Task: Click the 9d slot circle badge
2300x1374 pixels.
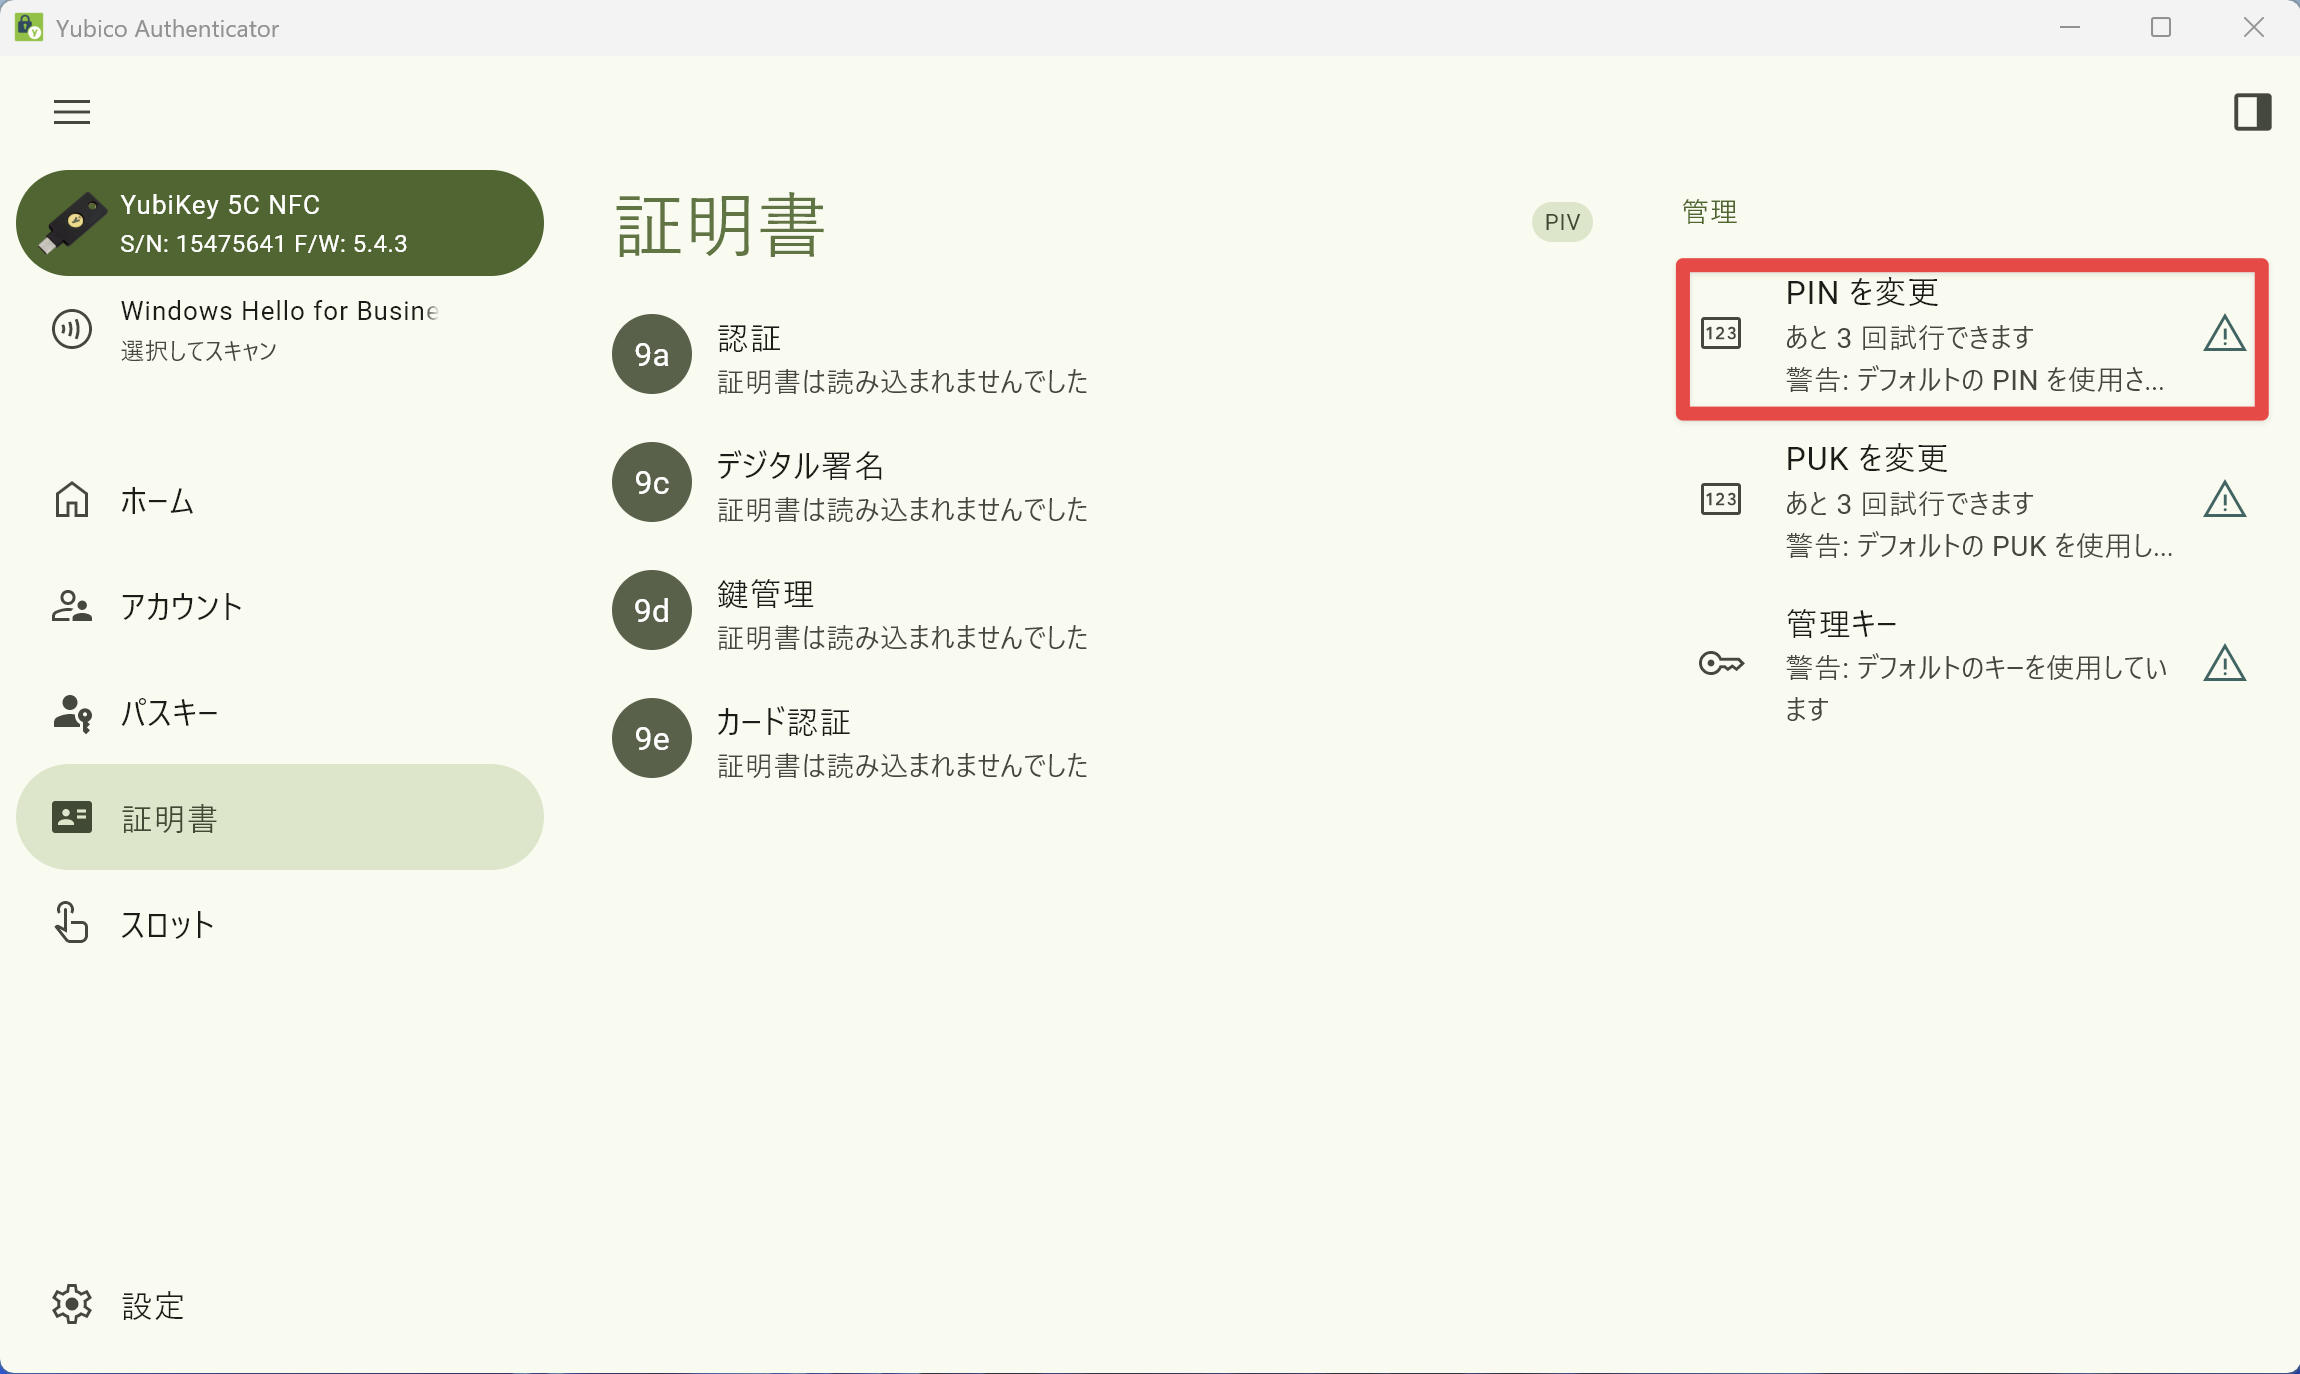Action: tap(652, 610)
